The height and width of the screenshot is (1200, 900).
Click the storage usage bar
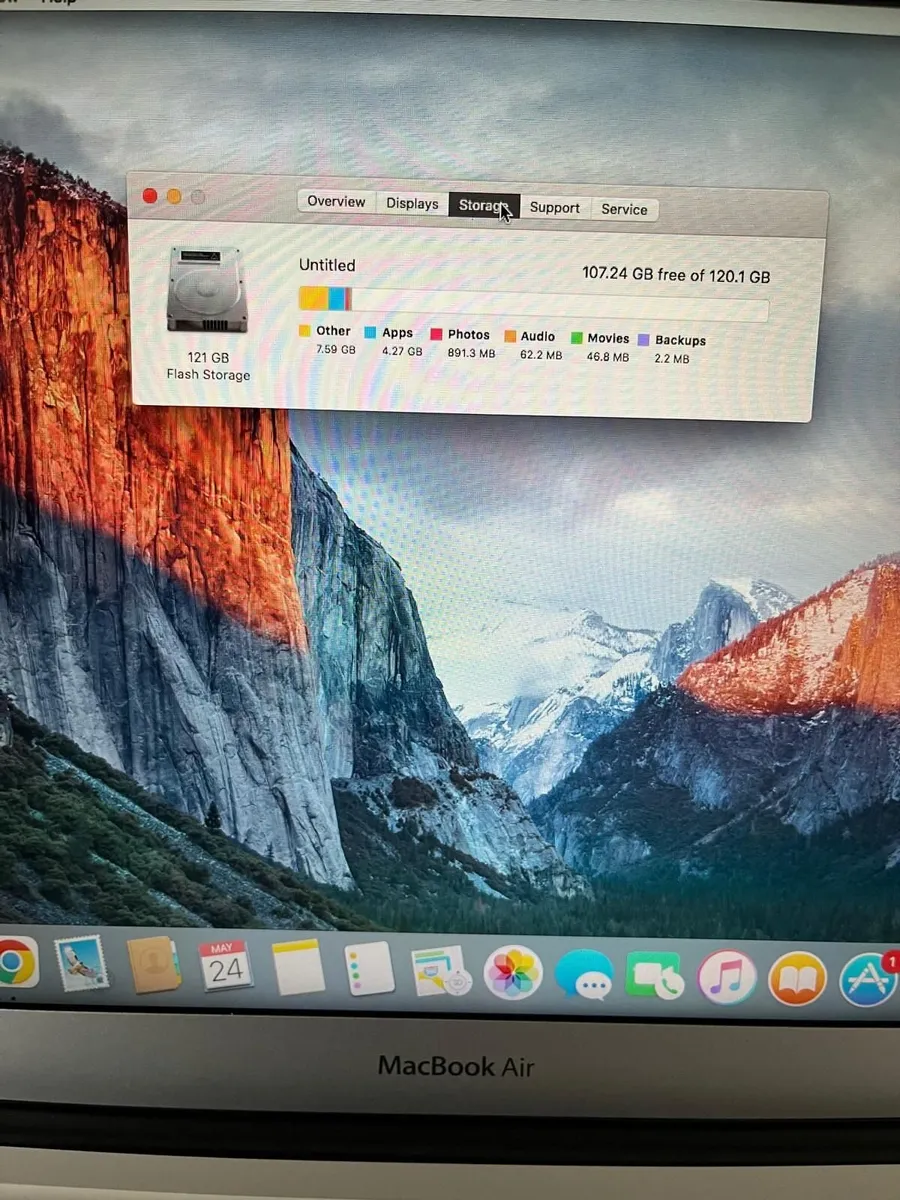[x=533, y=304]
